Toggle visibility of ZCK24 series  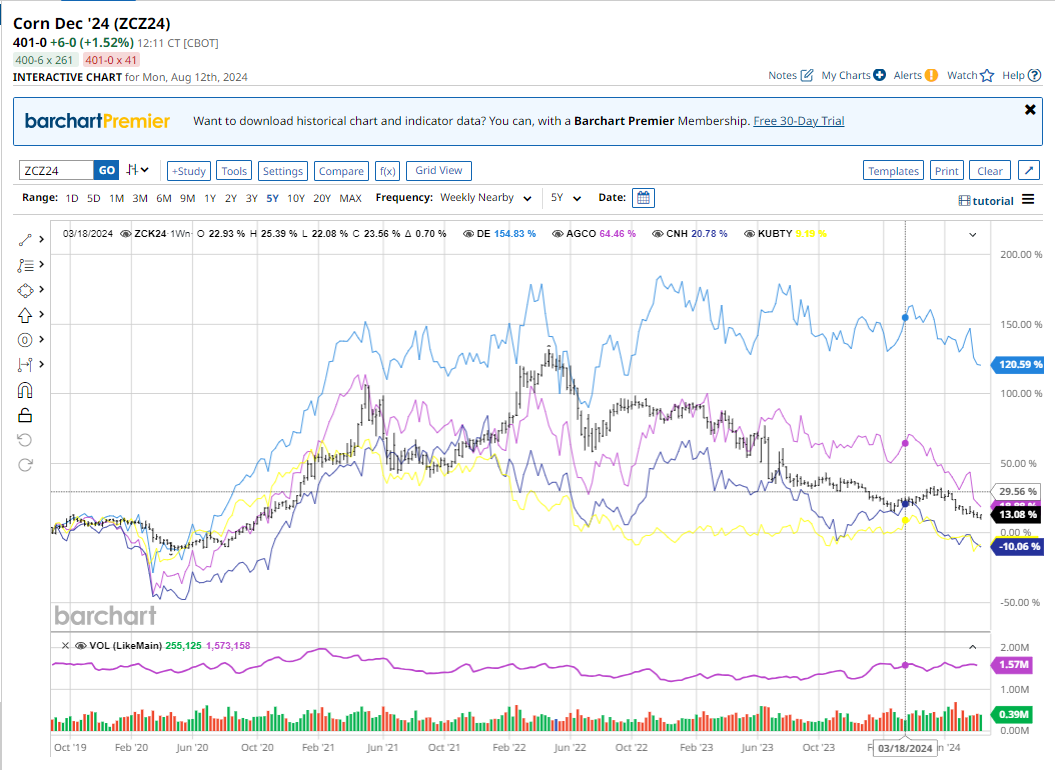coord(125,234)
